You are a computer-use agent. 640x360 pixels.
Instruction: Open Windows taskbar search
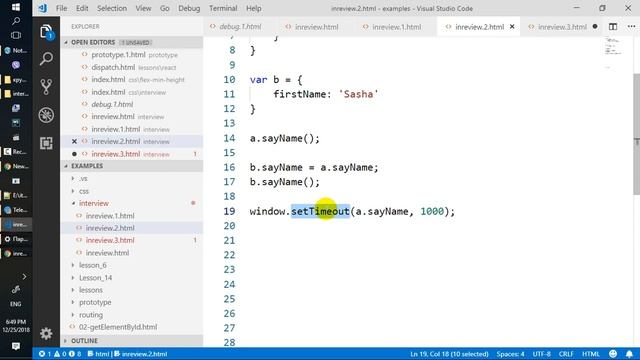16,21
